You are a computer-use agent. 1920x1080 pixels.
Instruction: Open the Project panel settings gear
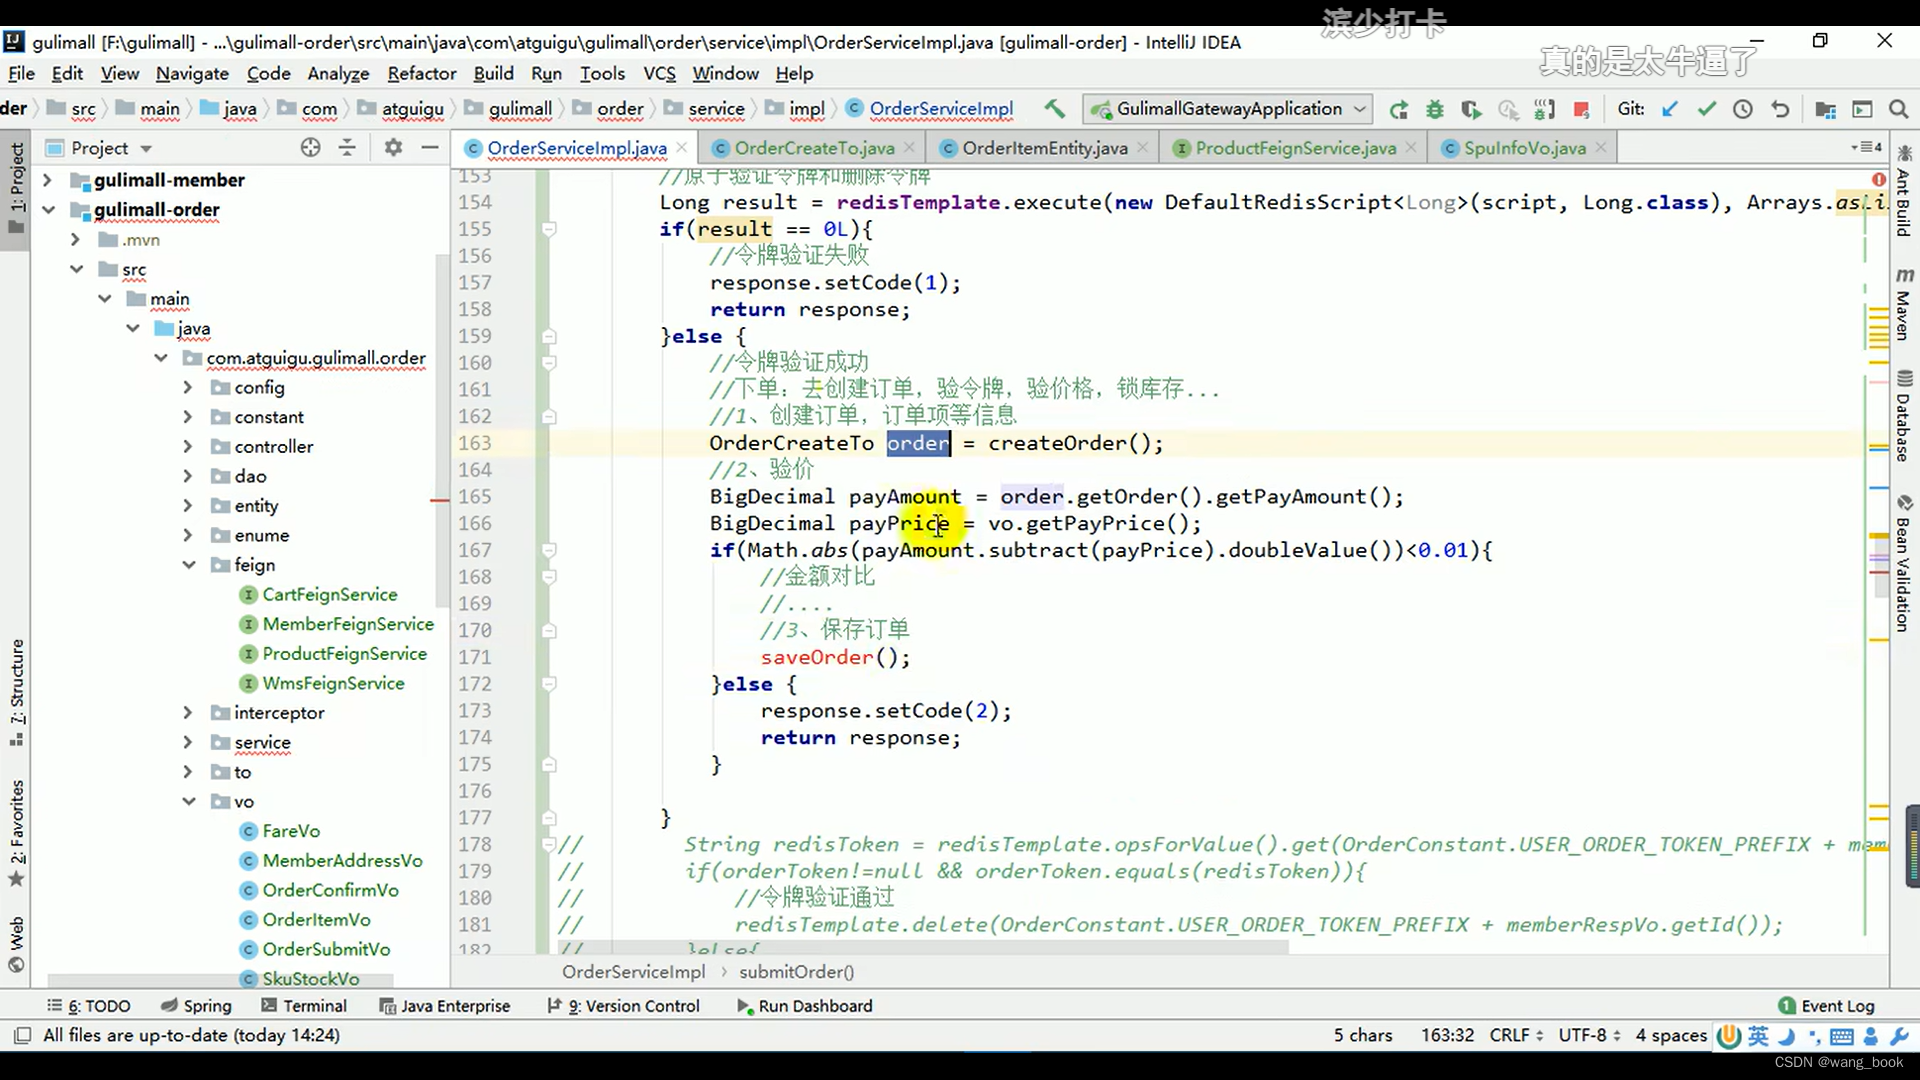pyautogui.click(x=393, y=148)
